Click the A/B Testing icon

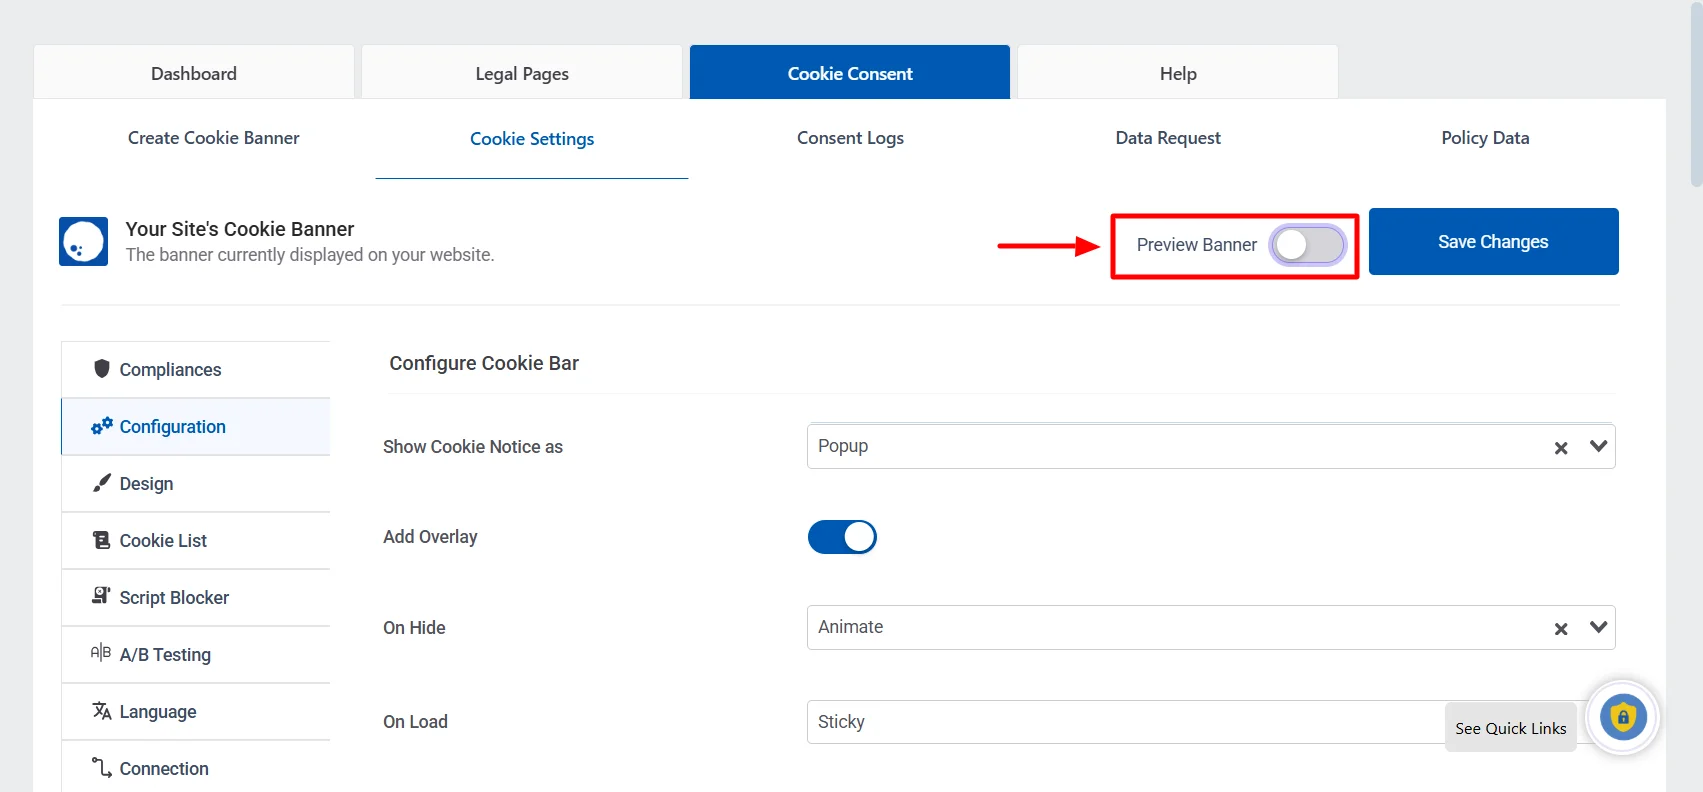point(101,653)
